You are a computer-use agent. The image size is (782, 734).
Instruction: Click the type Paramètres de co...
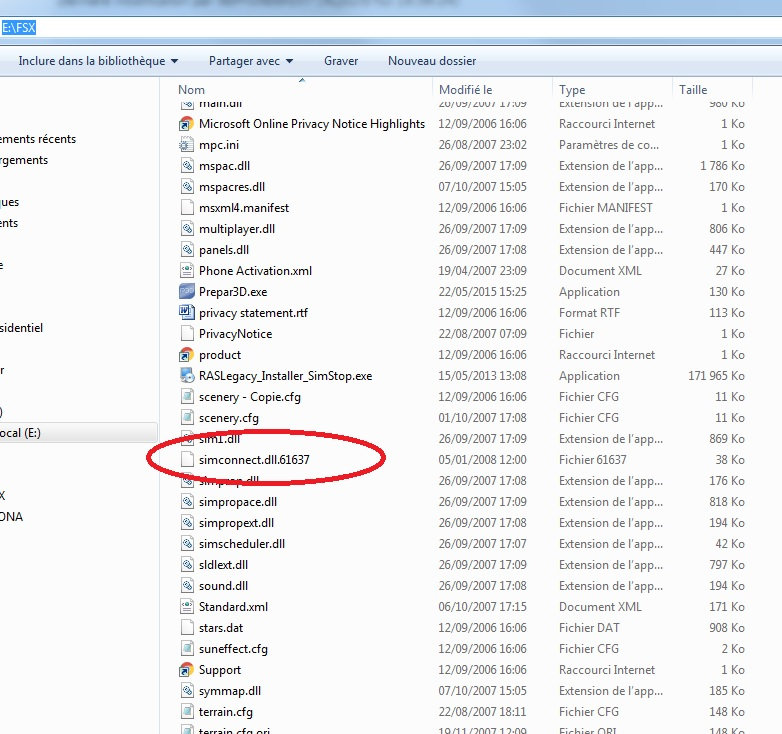[x=608, y=145]
